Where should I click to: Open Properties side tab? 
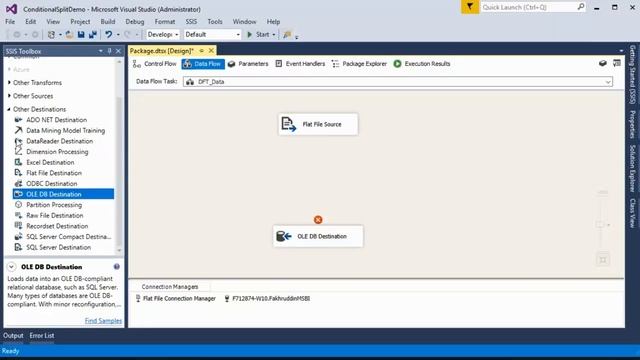[x=632, y=124]
